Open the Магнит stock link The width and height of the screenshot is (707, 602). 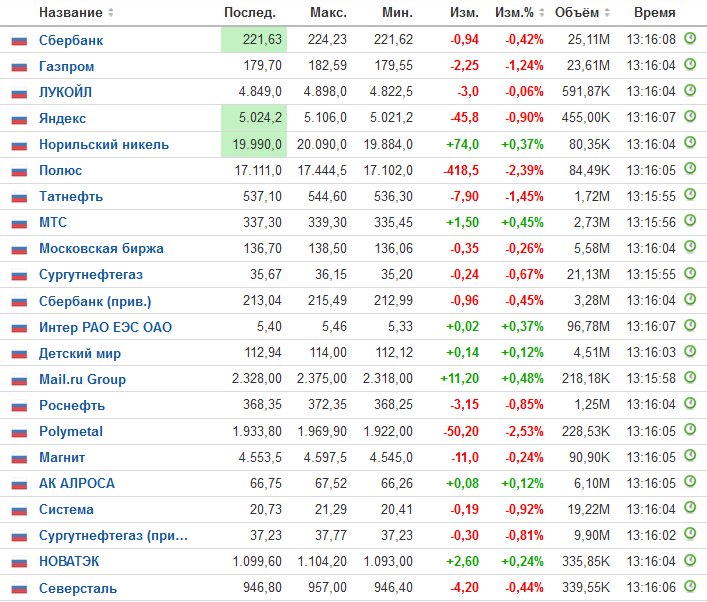[x=62, y=458]
